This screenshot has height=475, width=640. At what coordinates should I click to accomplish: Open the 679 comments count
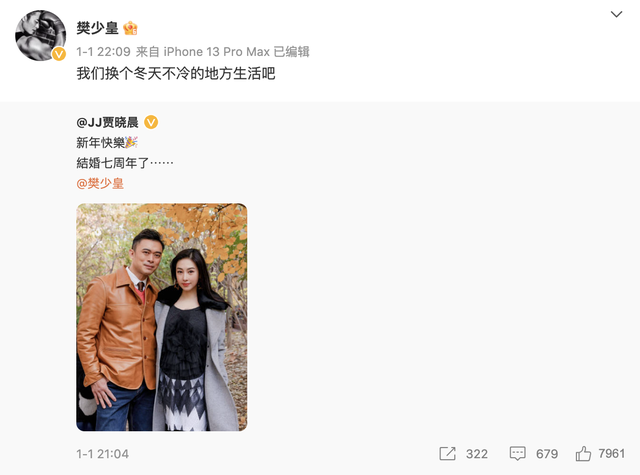(x=547, y=454)
